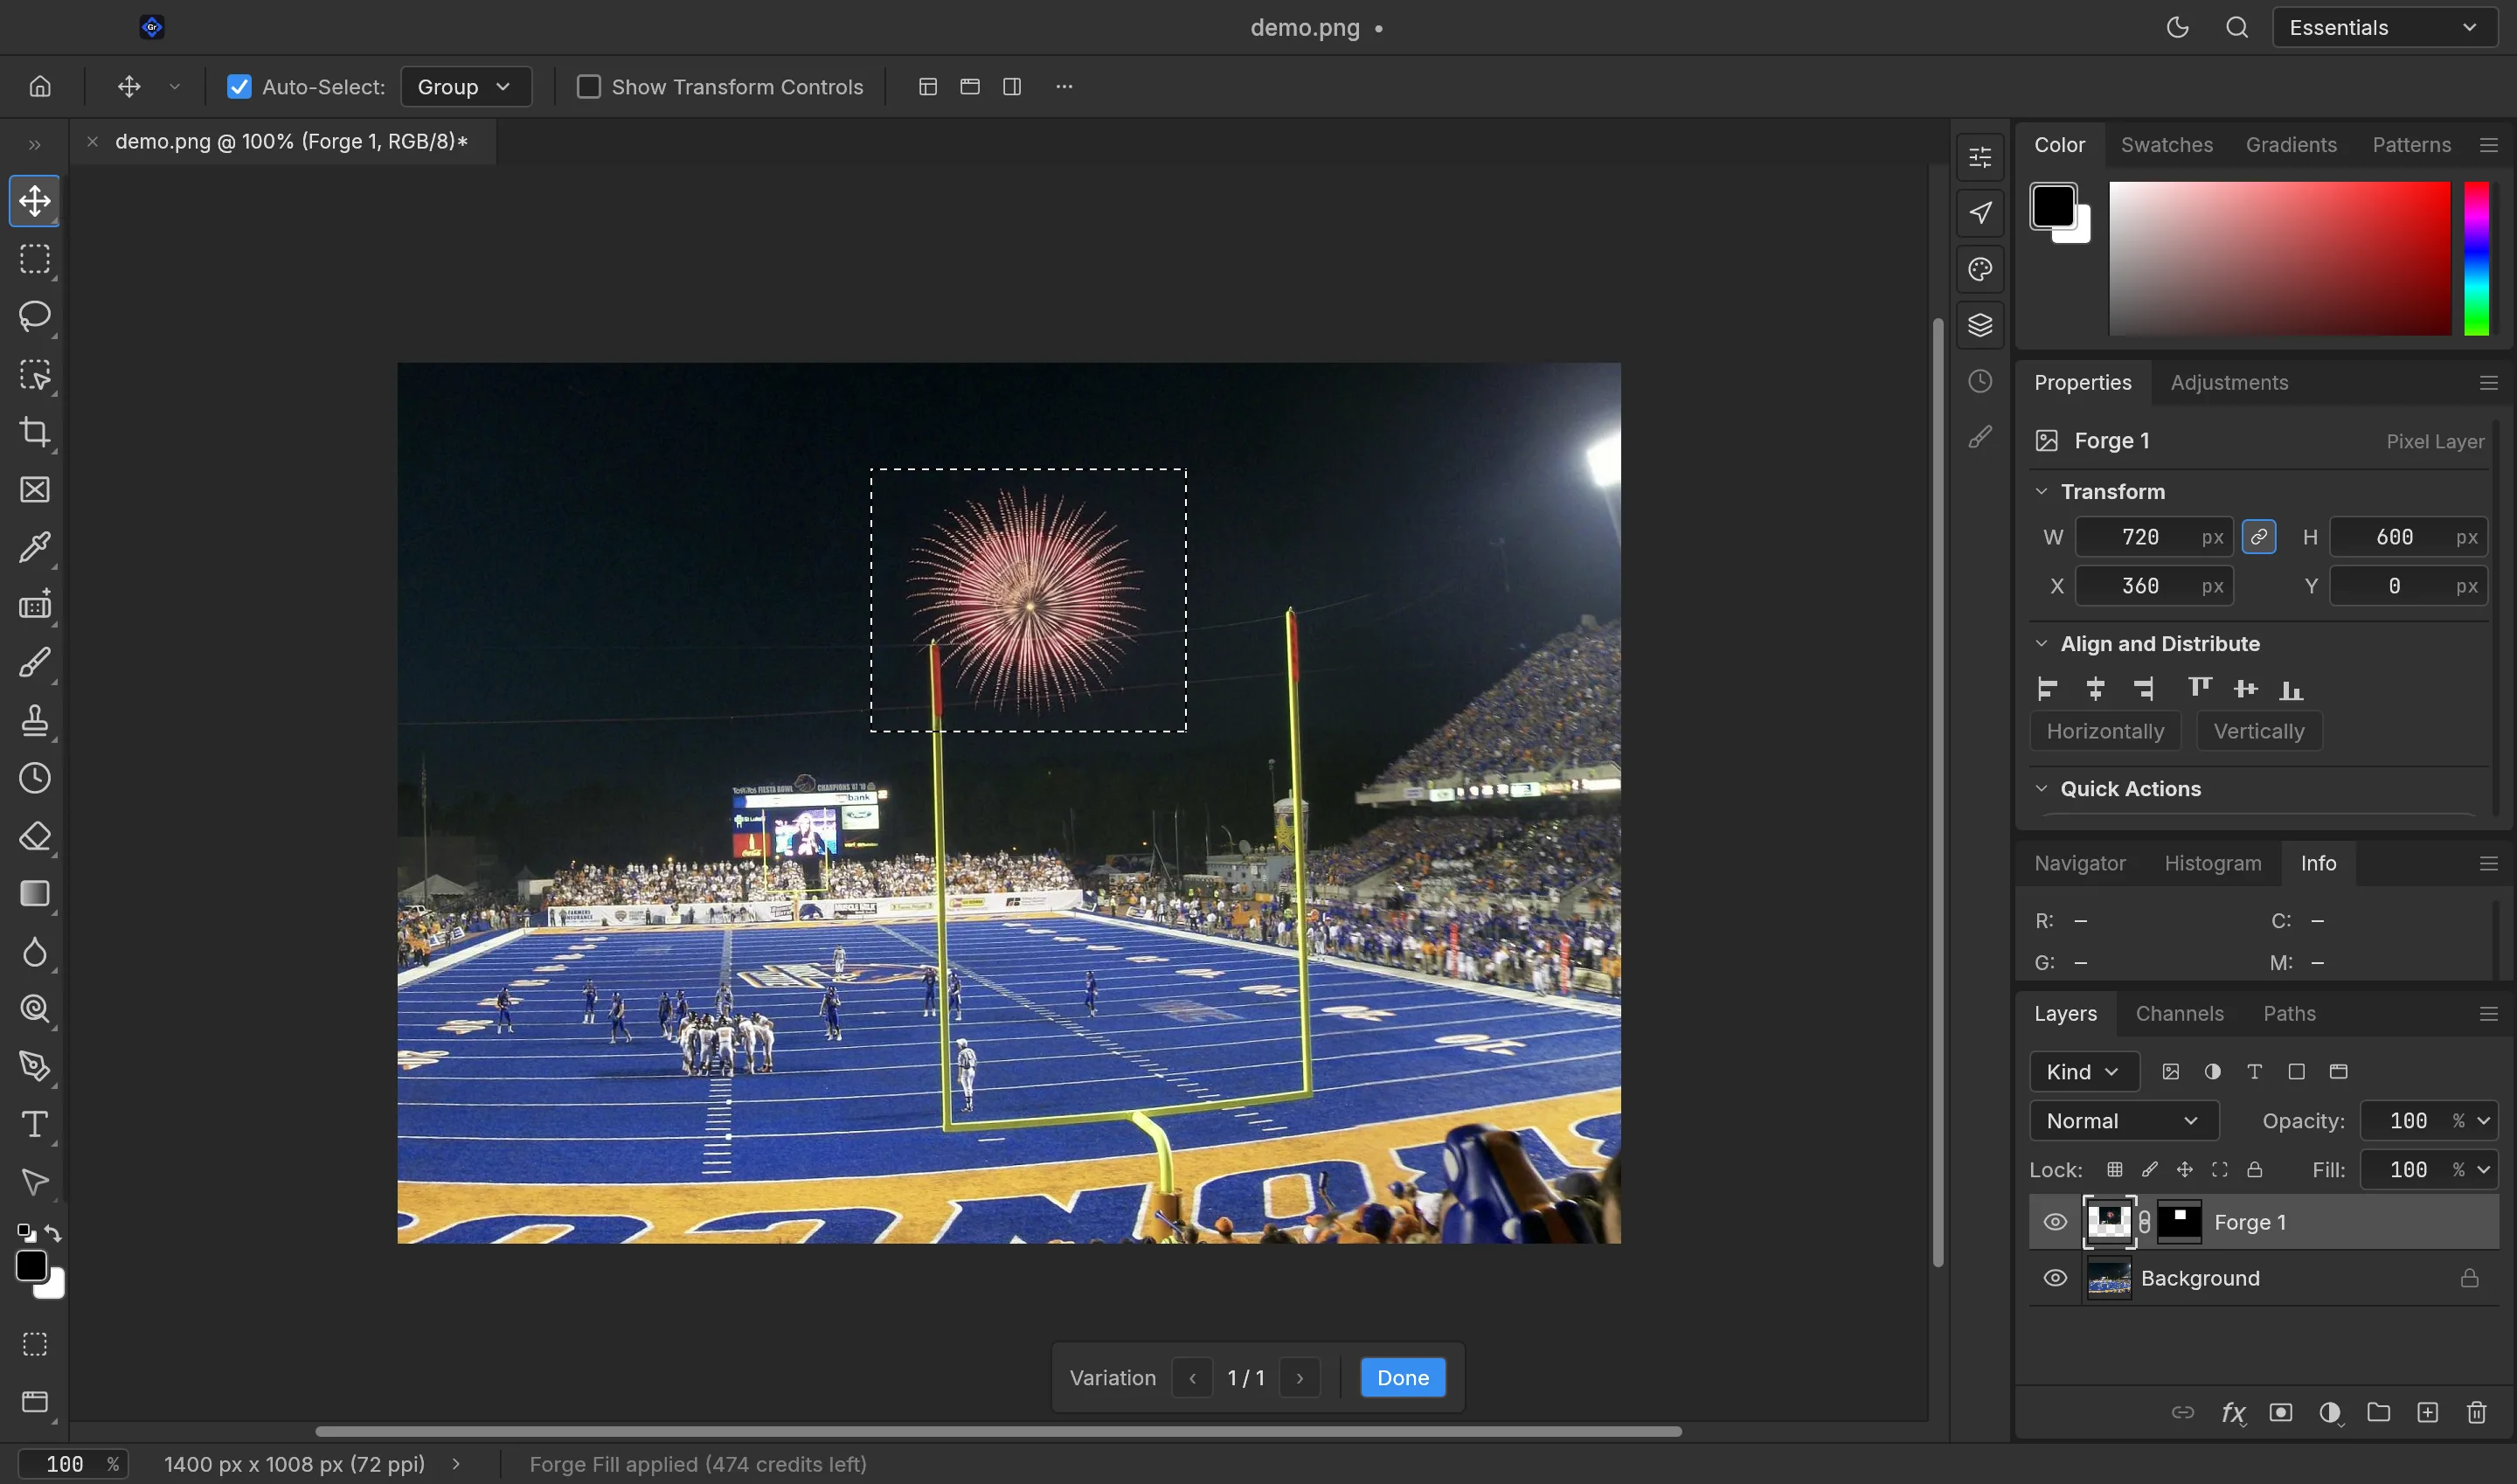This screenshot has height=1484, width=2517.
Task: Add layer style with fx icon
Action: 2232,1412
